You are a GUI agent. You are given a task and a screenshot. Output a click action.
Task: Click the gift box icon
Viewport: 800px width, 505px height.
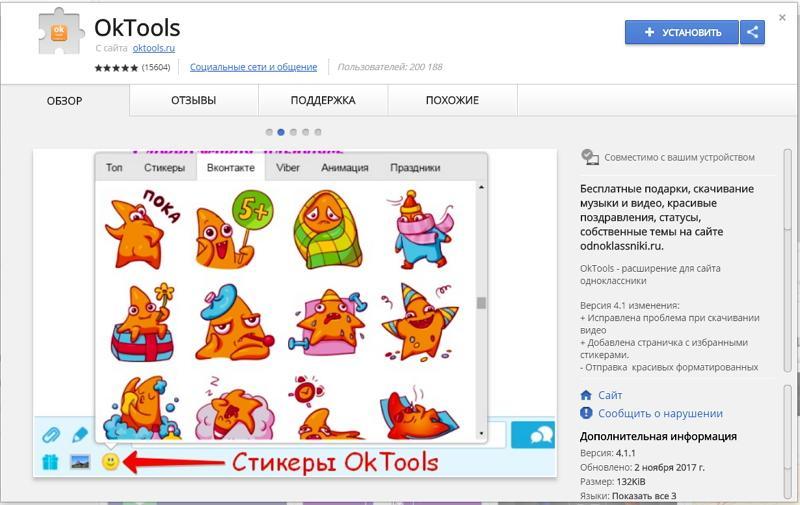tap(50, 462)
